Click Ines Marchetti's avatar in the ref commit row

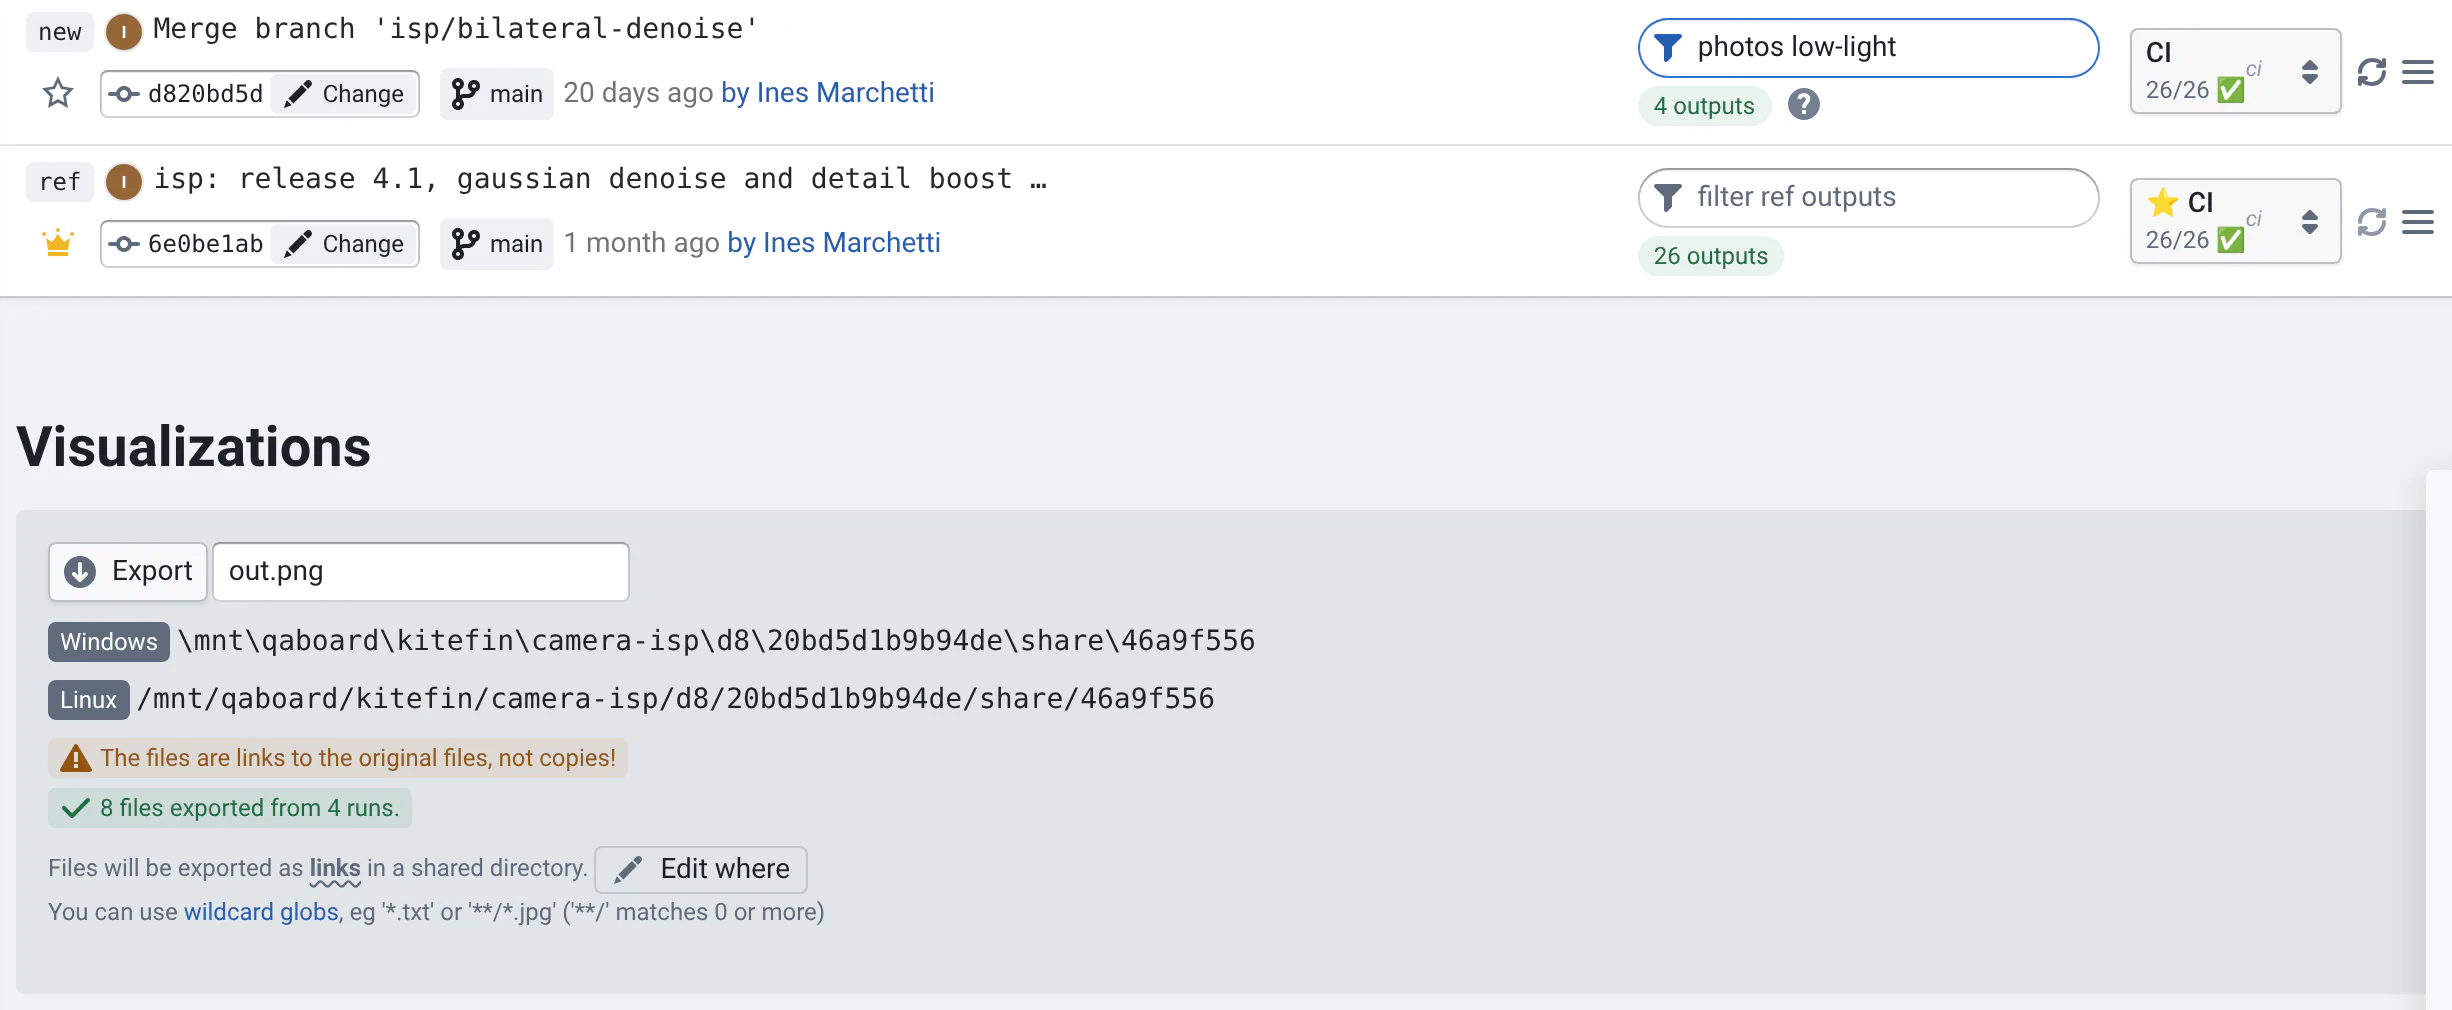tap(124, 182)
